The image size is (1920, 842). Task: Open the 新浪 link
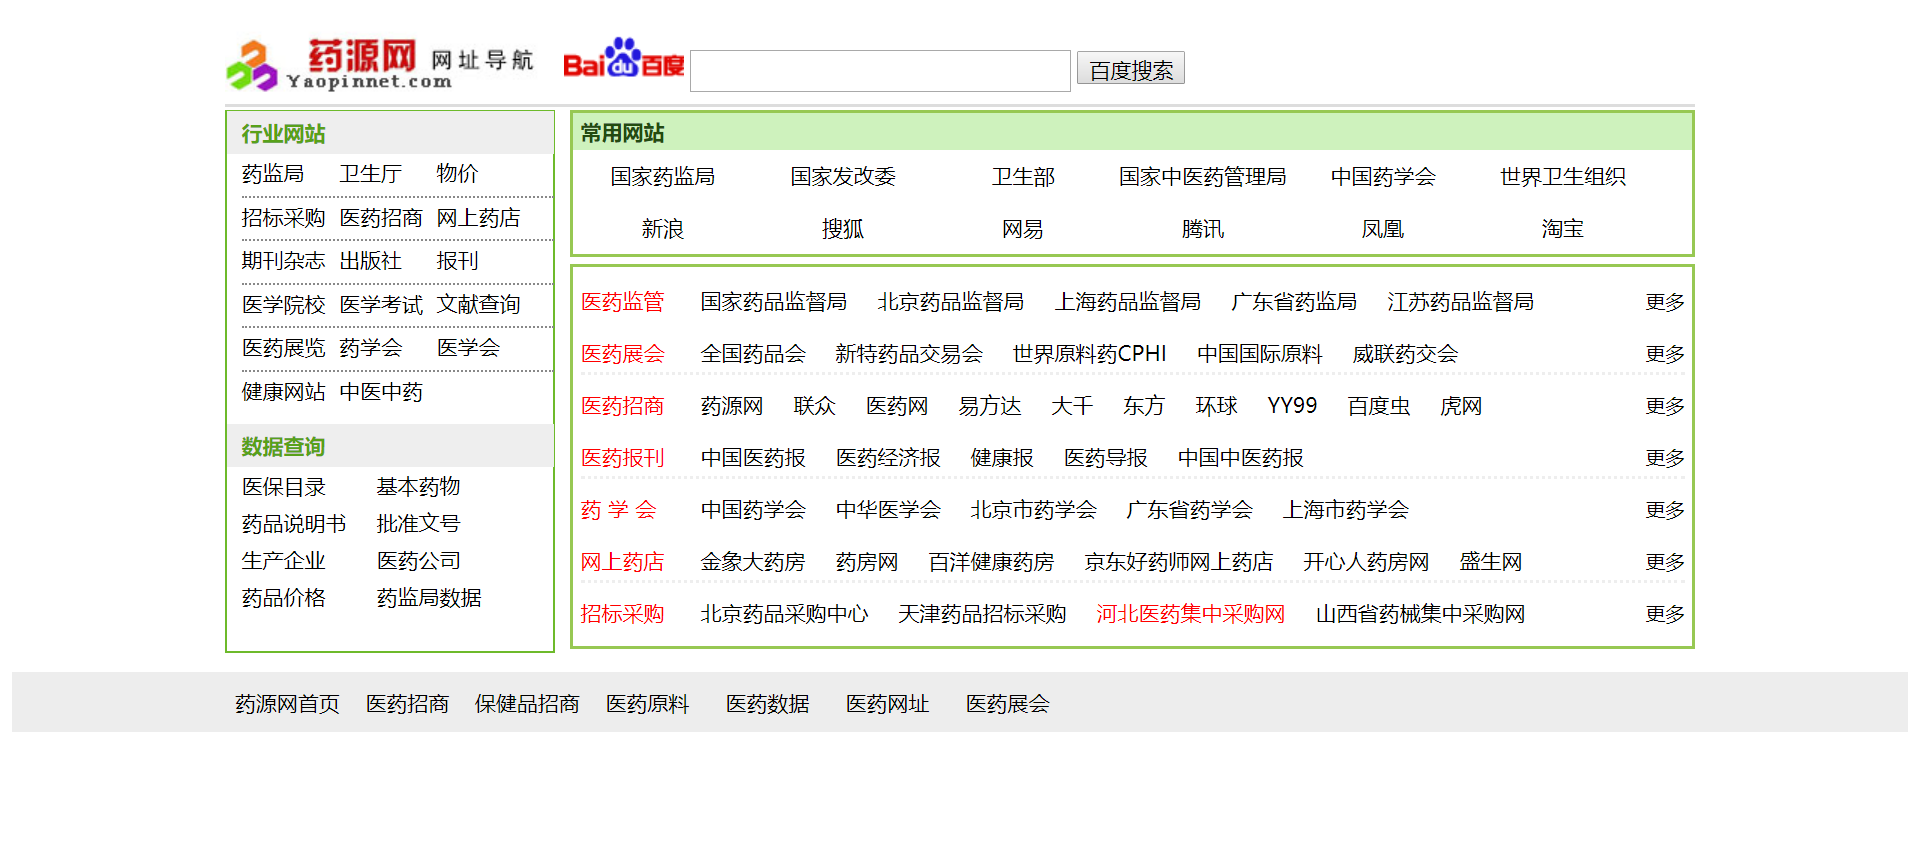[x=663, y=229]
